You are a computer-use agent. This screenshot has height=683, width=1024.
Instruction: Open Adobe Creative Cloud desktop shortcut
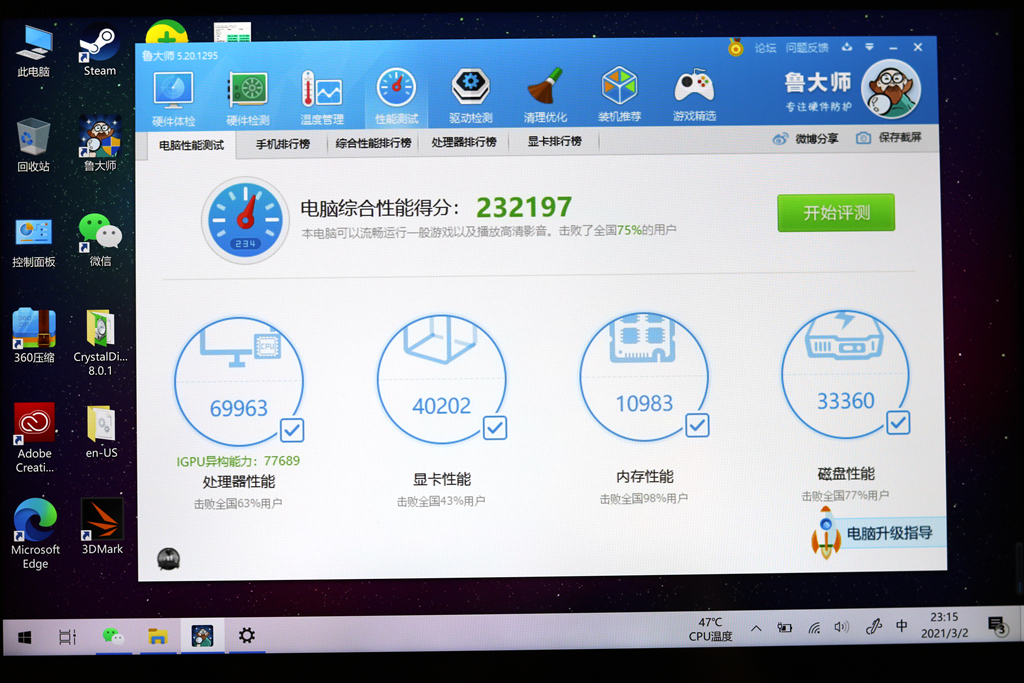[x=35, y=437]
